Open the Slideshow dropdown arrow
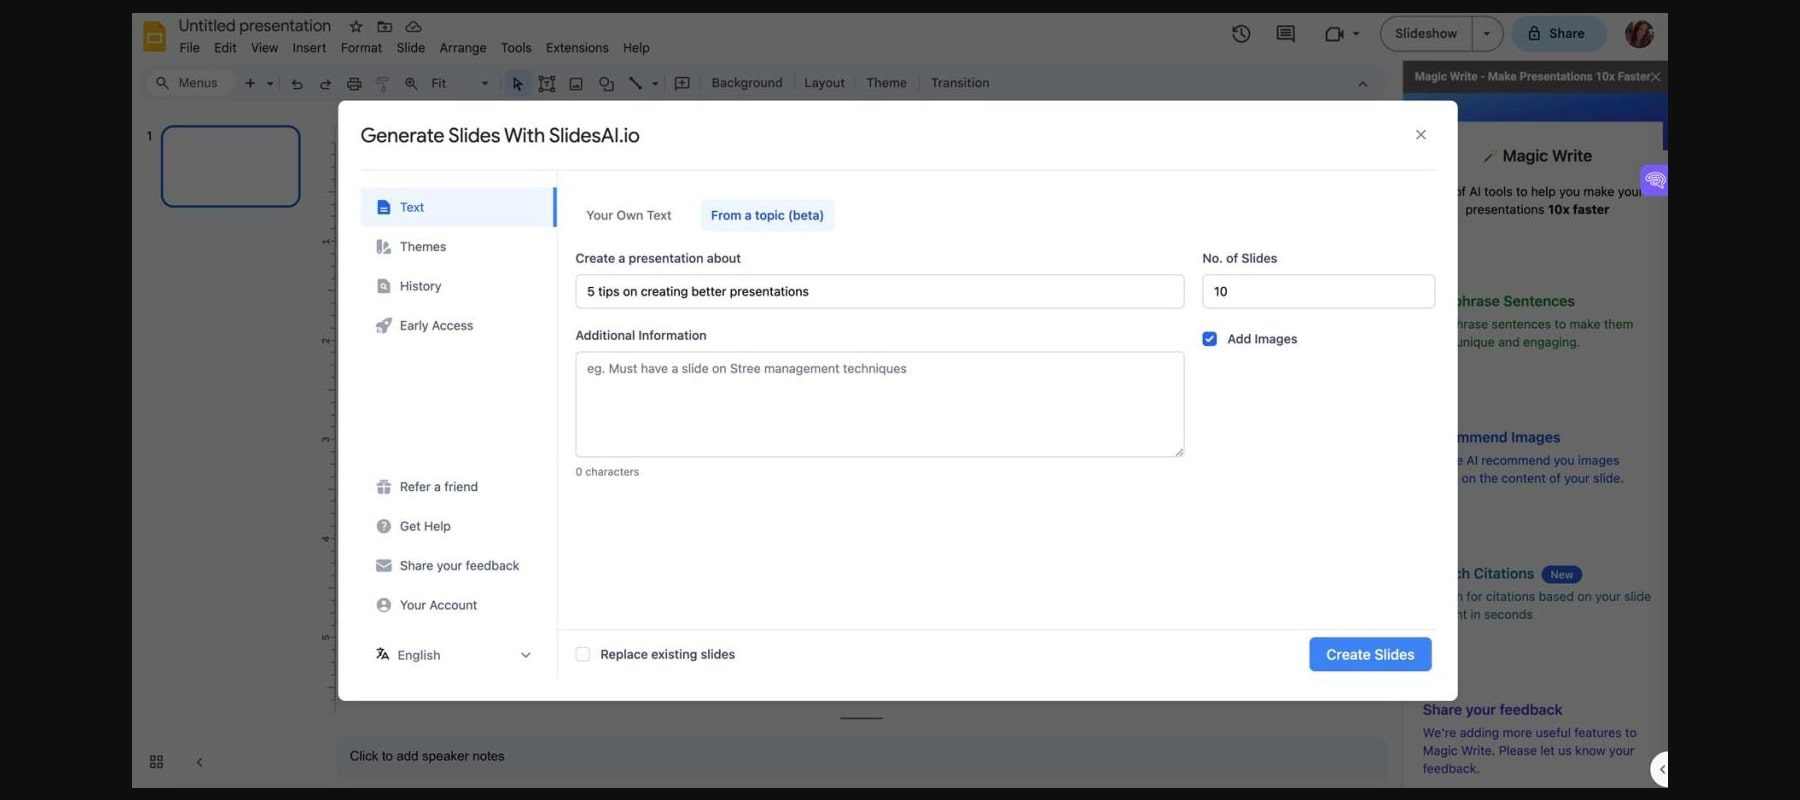The width and height of the screenshot is (1800, 800). tap(1487, 34)
